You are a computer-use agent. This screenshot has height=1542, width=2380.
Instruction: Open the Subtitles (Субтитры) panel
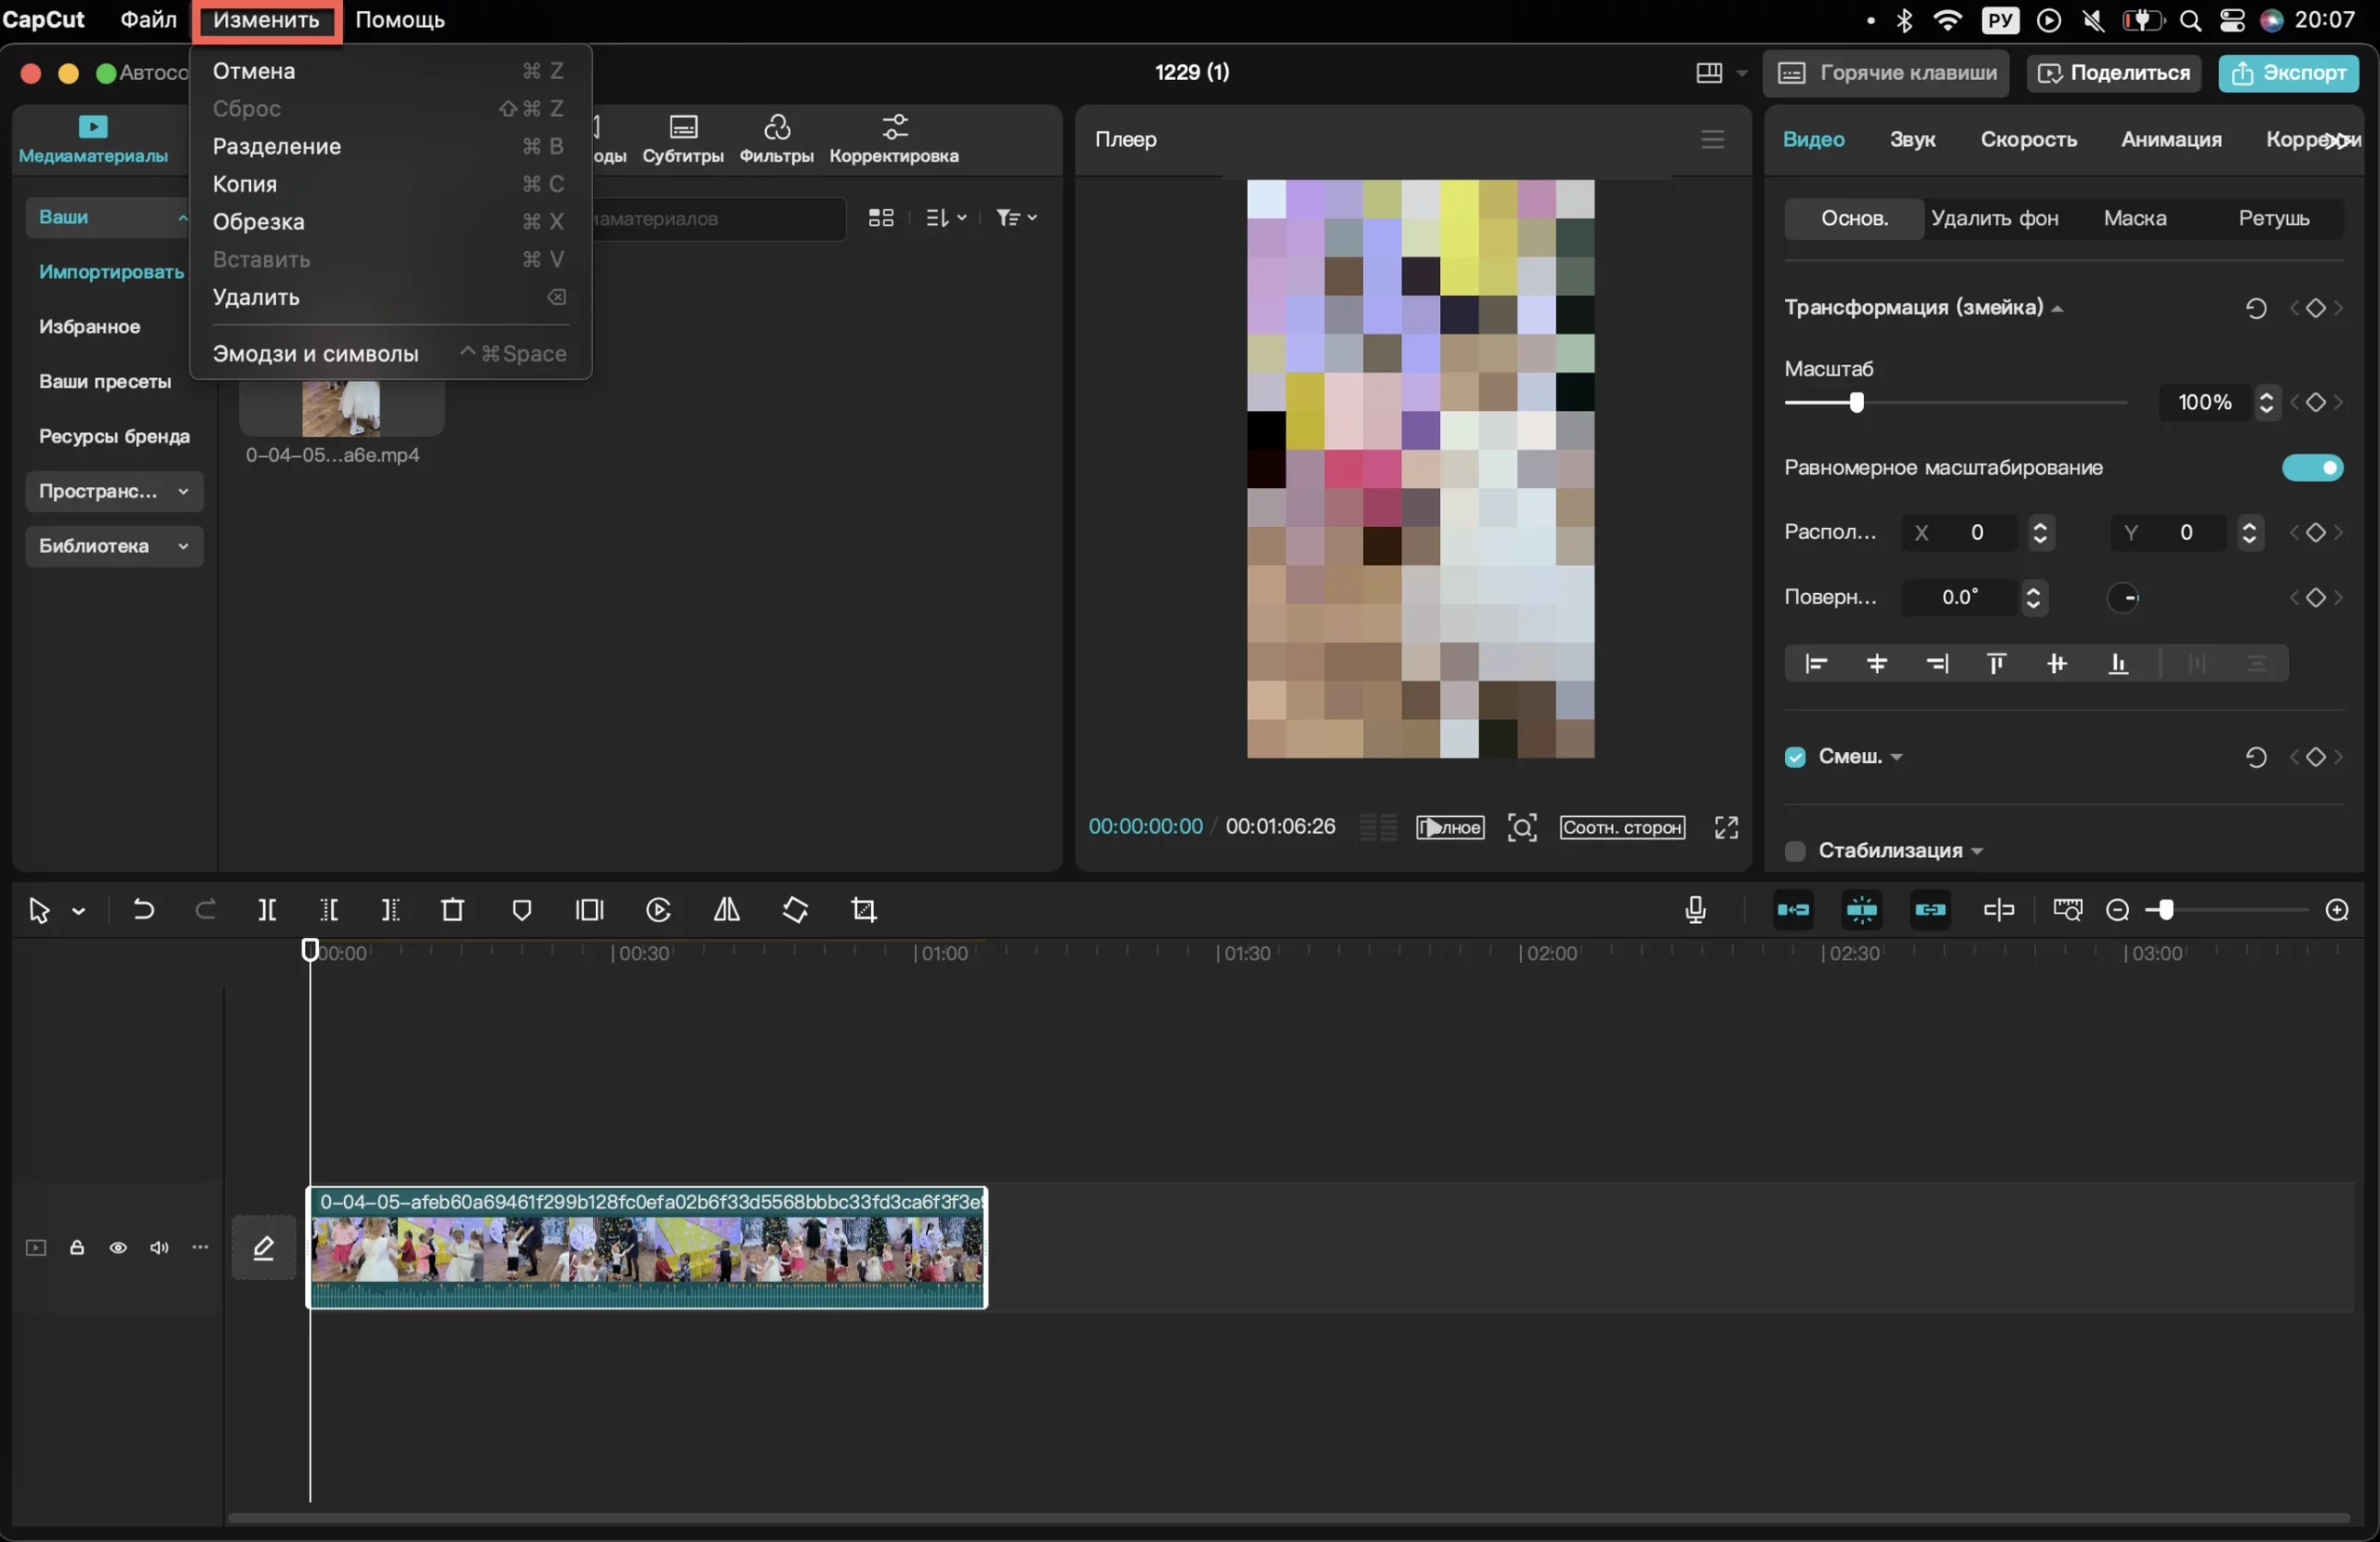click(x=683, y=139)
